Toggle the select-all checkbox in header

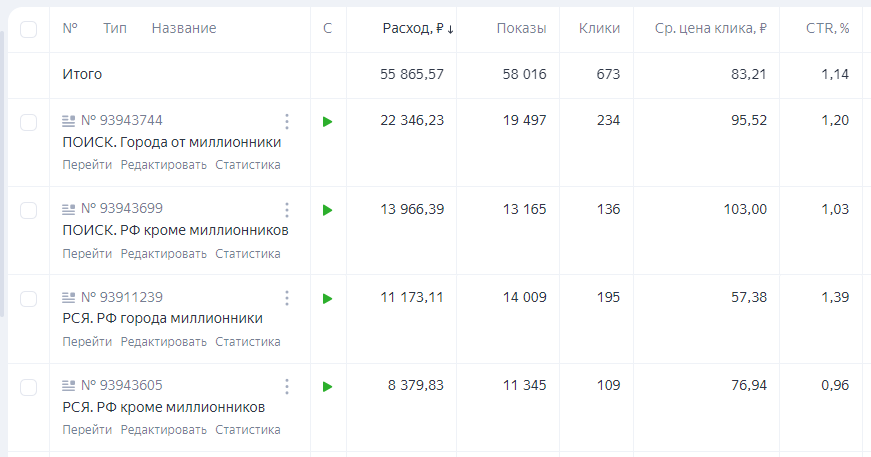tap(29, 29)
